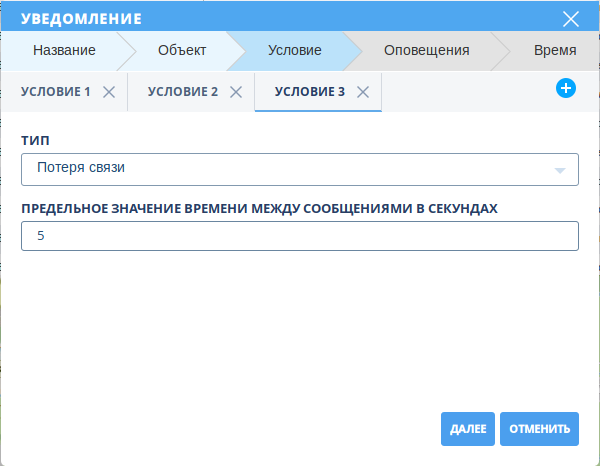Screen dimensions: 600x466
Task: Activate the Условие 3 tab
Action: 309,92
